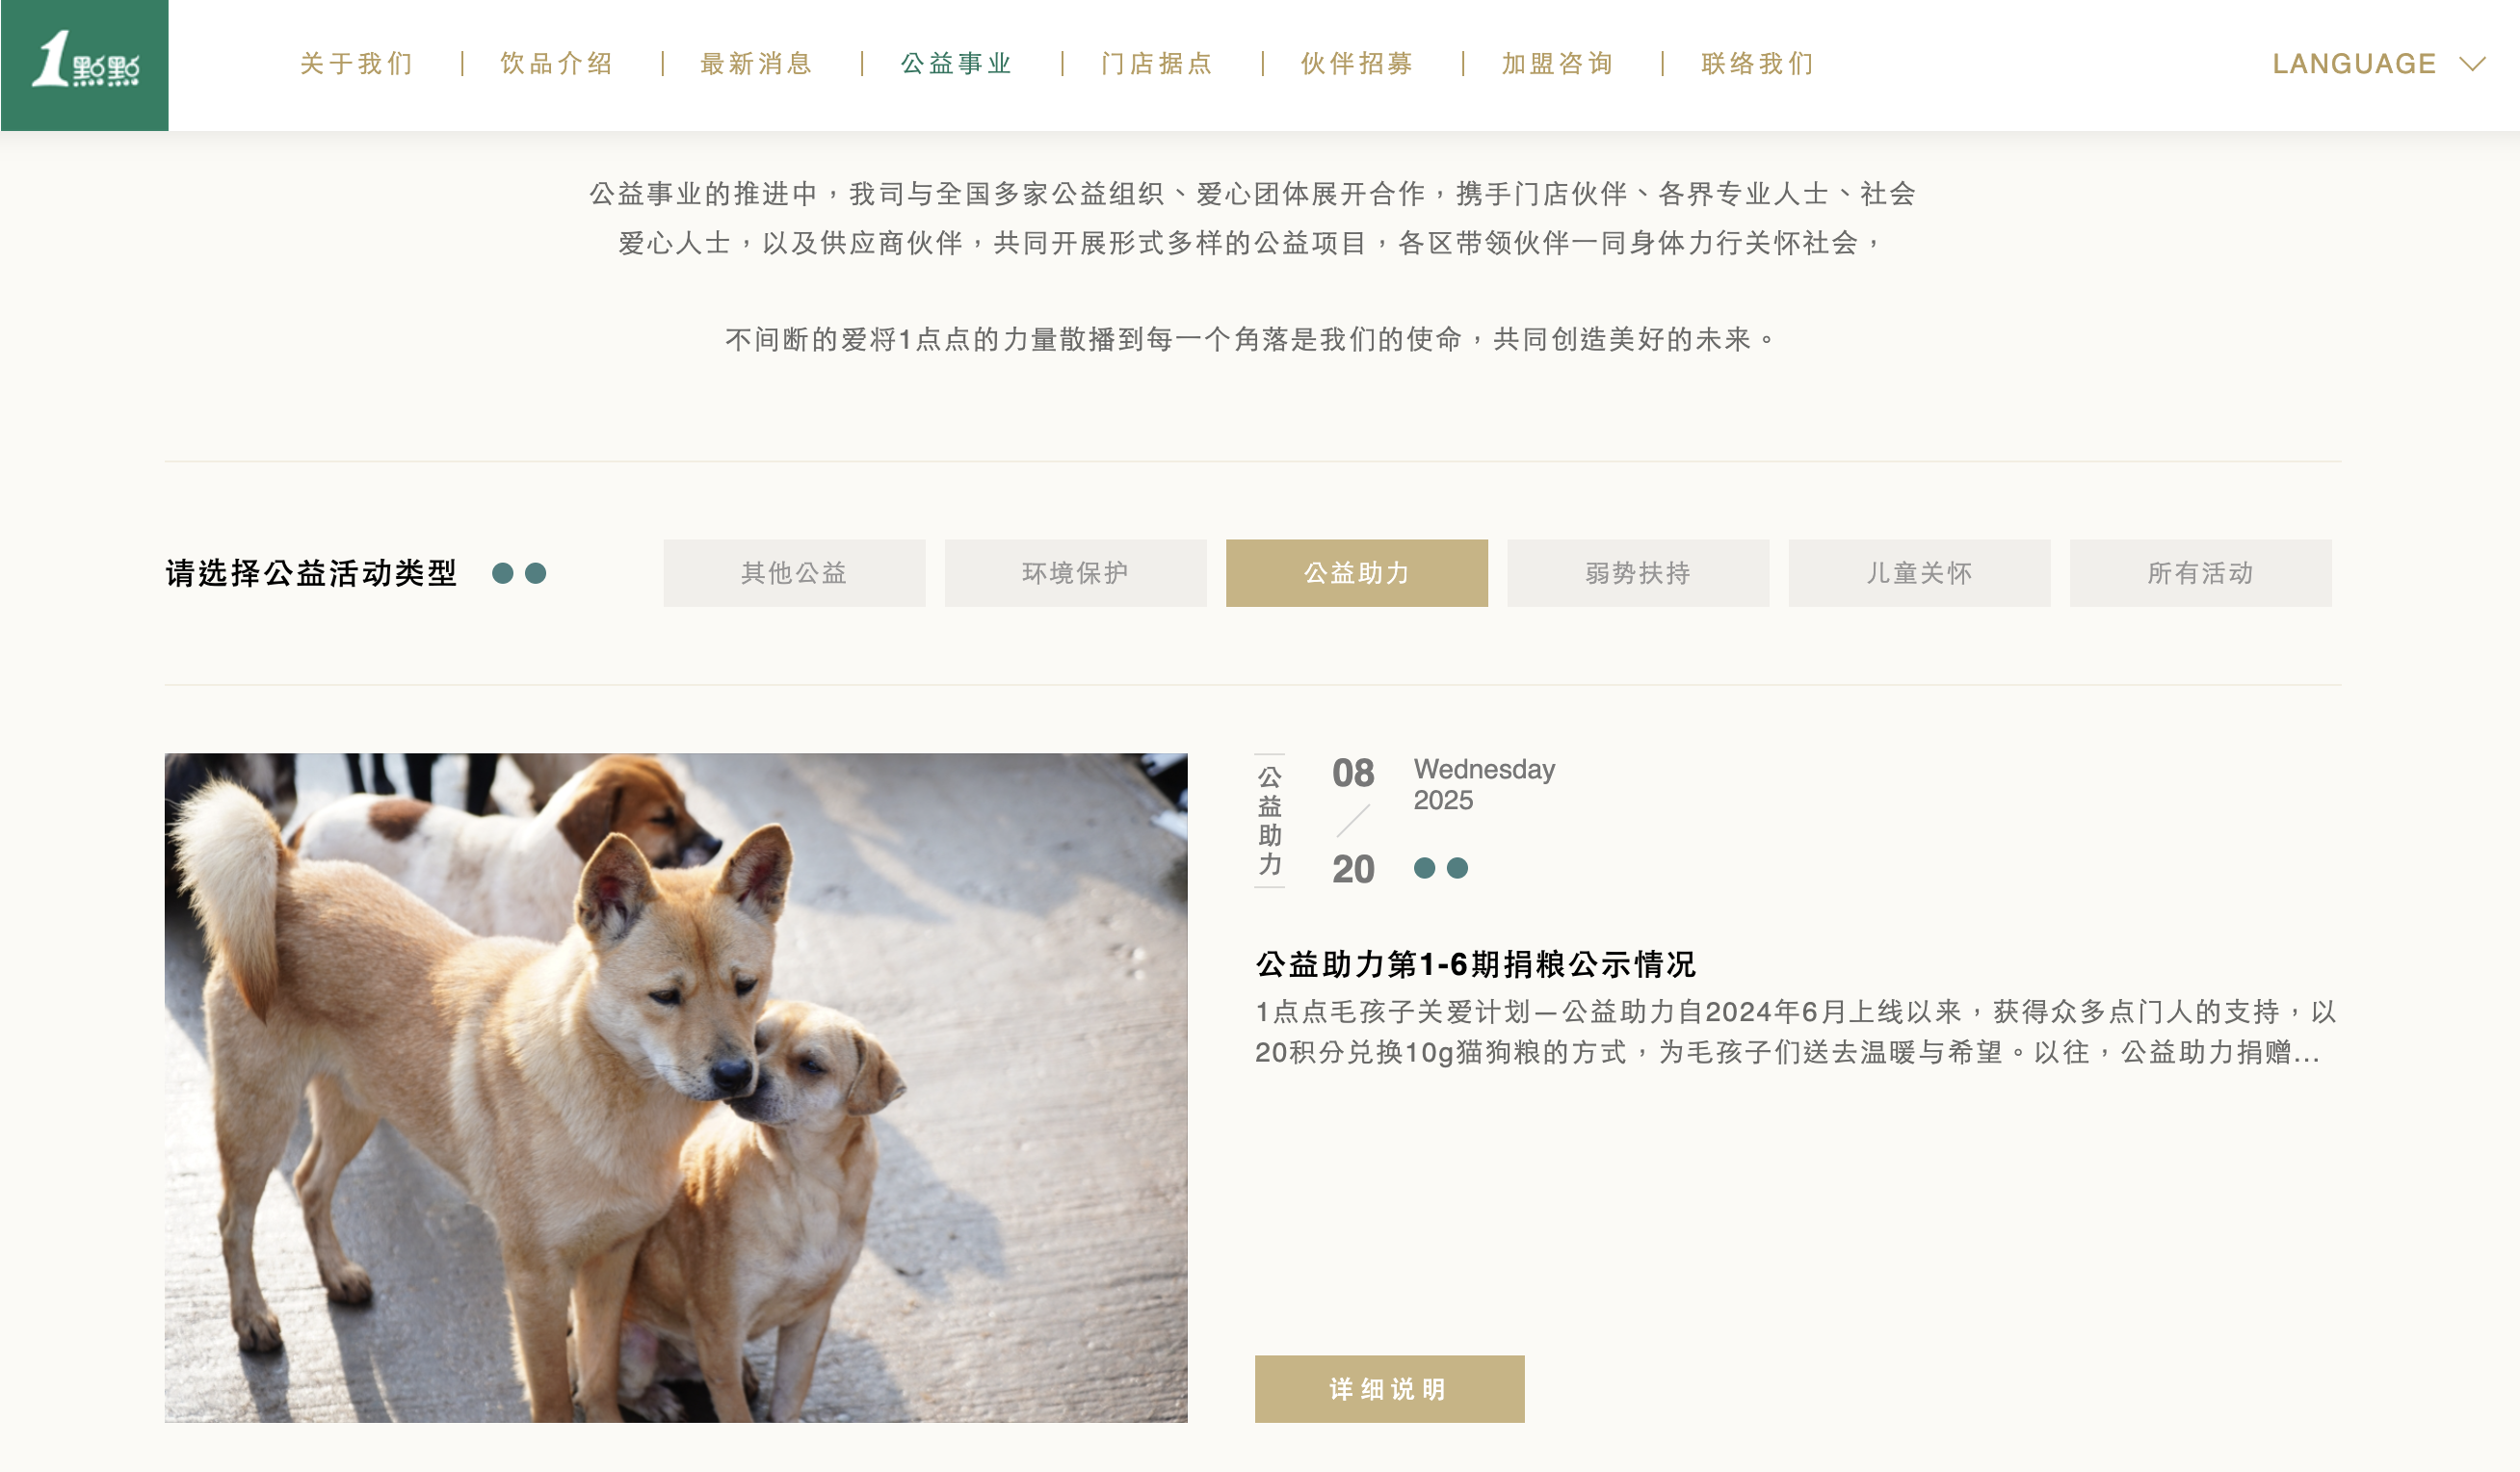The height and width of the screenshot is (1472, 2520).
Task: Filter activities by 儿童关怀
Action: click(x=1919, y=573)
